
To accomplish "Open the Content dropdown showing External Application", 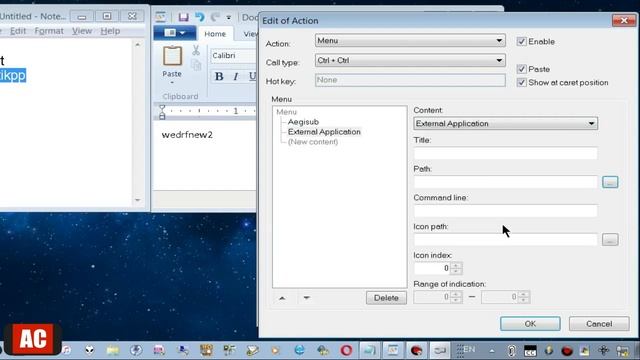I will [x=506, y=124].
